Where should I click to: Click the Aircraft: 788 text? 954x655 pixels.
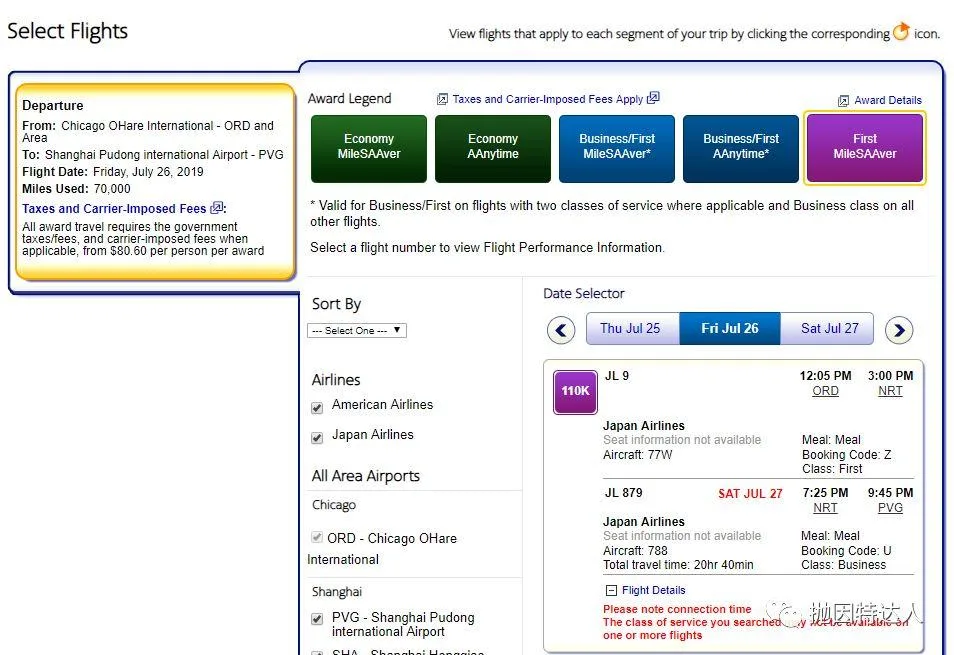(x=635, y=550)
